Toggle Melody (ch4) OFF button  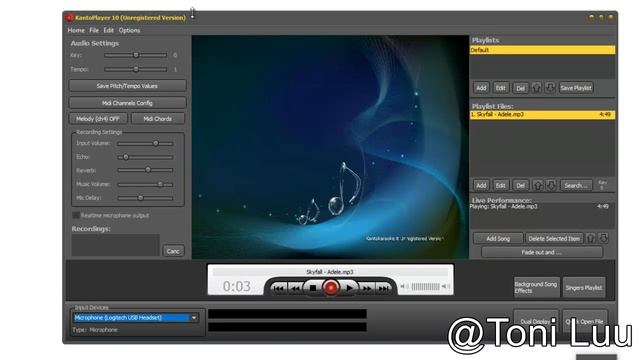pos(98,119)
